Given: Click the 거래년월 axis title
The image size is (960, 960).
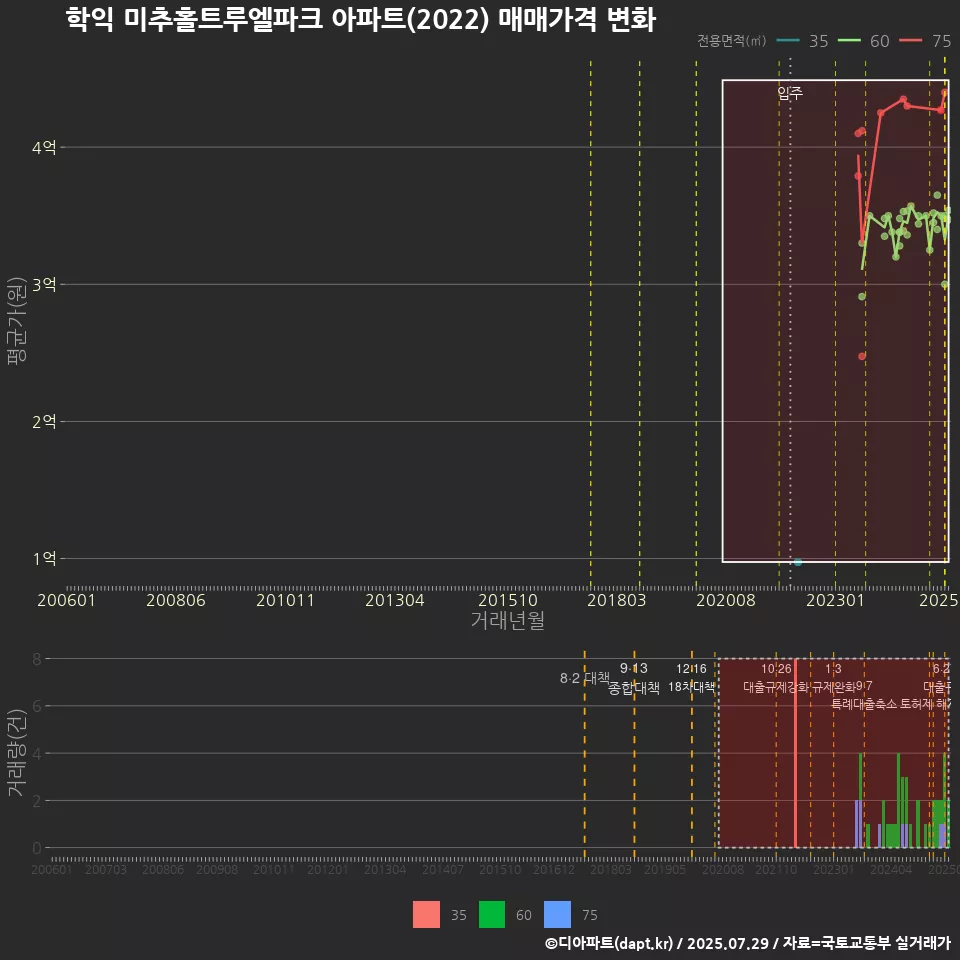Looking at the screenshot, I should coord(508,620).
